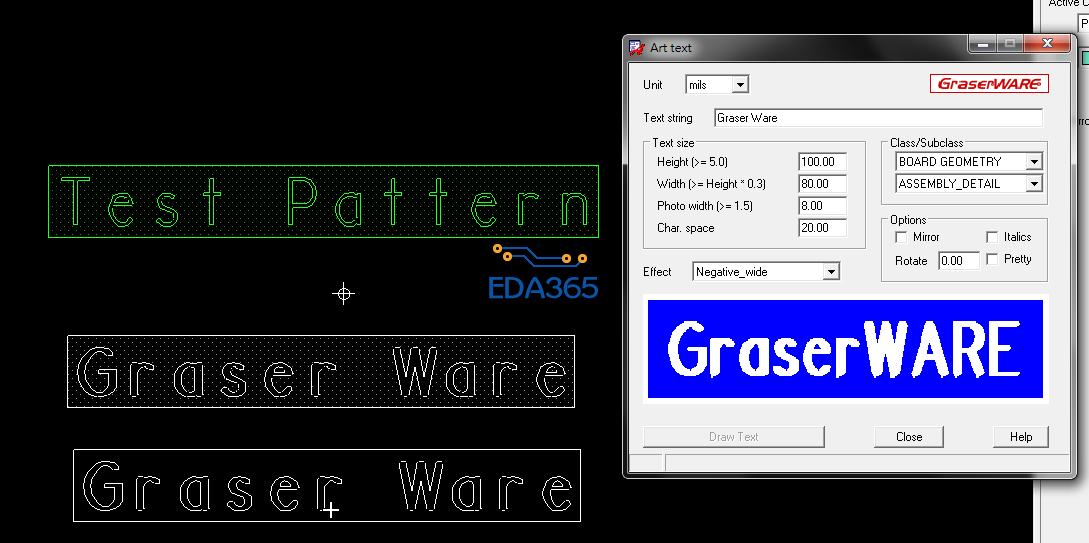Enable the Italics checkbox
This screenshot has height=543, width=1089.
[992, 237]
